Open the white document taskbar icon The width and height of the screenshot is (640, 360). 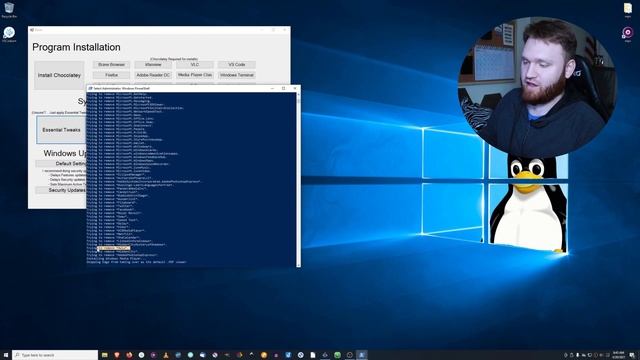pyautogui.click(x=313, y=355)
